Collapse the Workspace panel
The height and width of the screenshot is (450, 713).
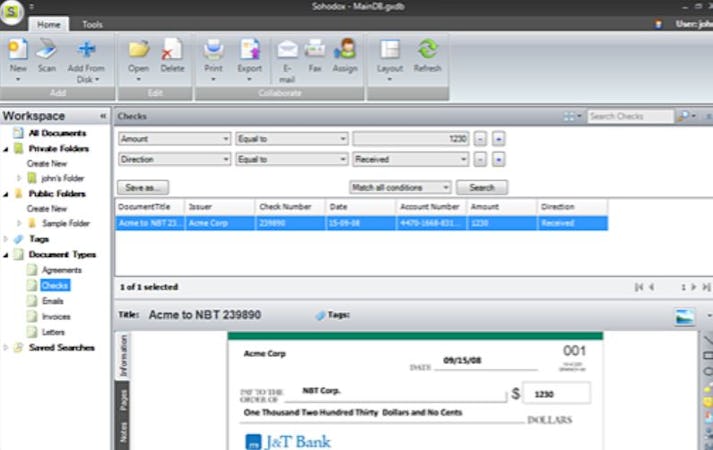coord(103,116)
